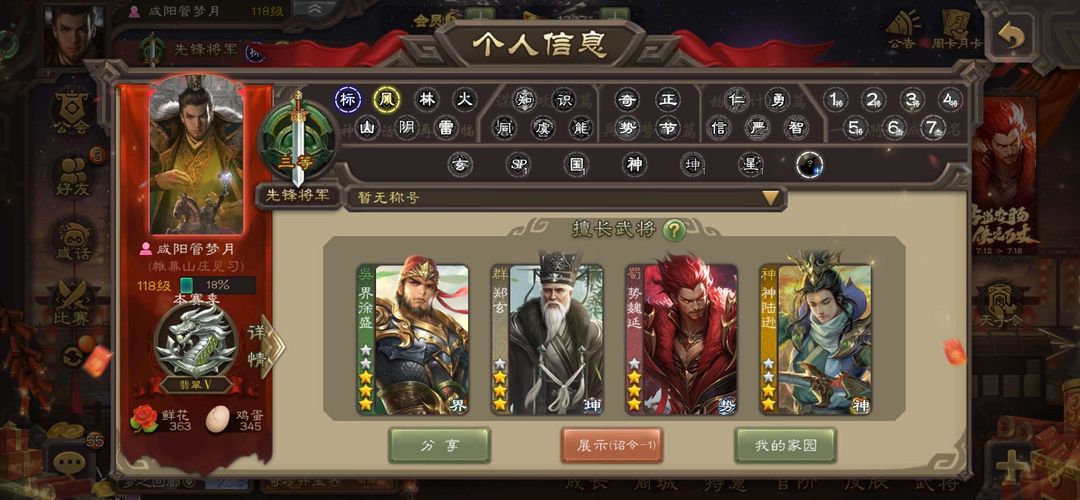Click the 我的家园 button
Image resolution: width=1080 pixels, height=500 pixels.
785,446
